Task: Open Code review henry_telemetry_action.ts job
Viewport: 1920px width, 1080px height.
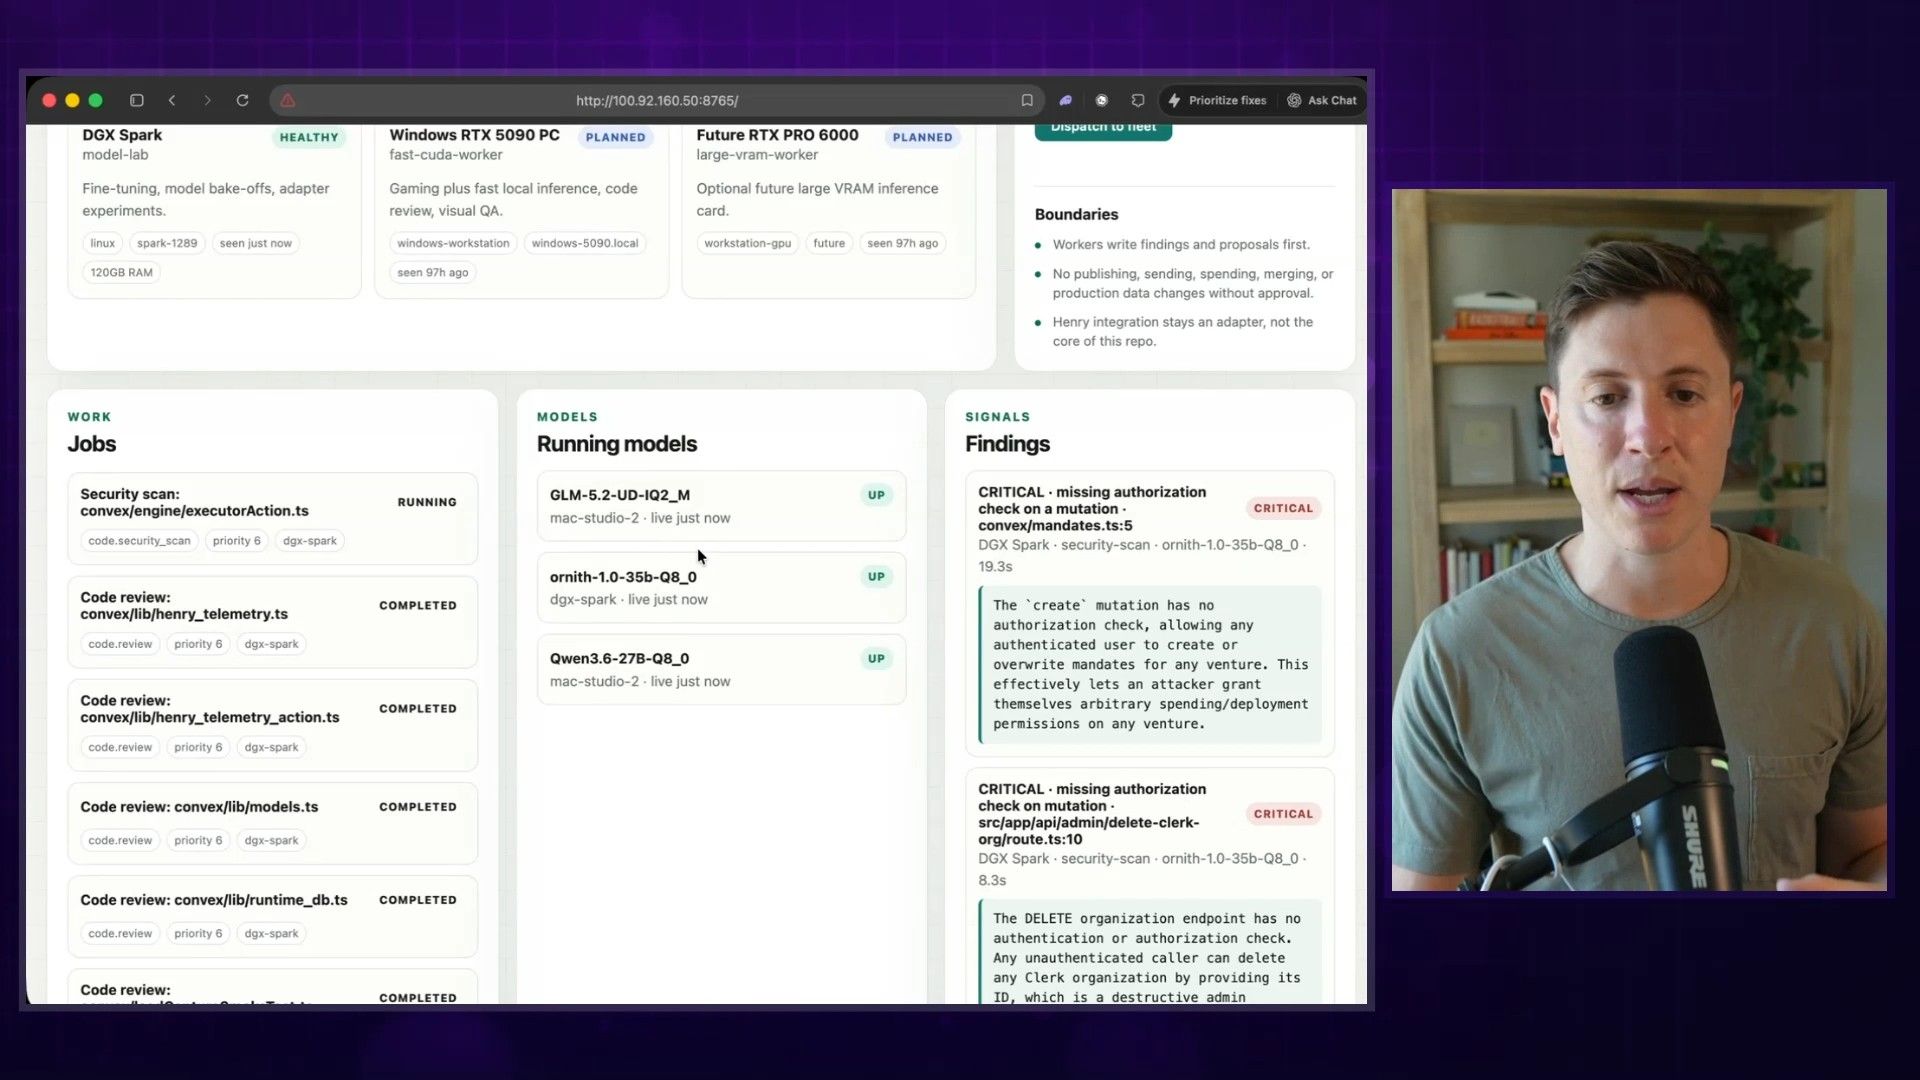Action: click(x=273, y=725)
